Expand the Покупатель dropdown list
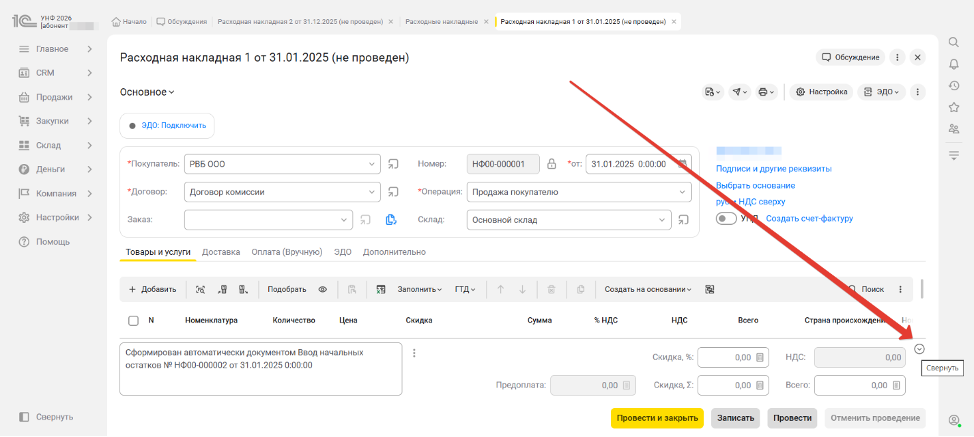 371,163
